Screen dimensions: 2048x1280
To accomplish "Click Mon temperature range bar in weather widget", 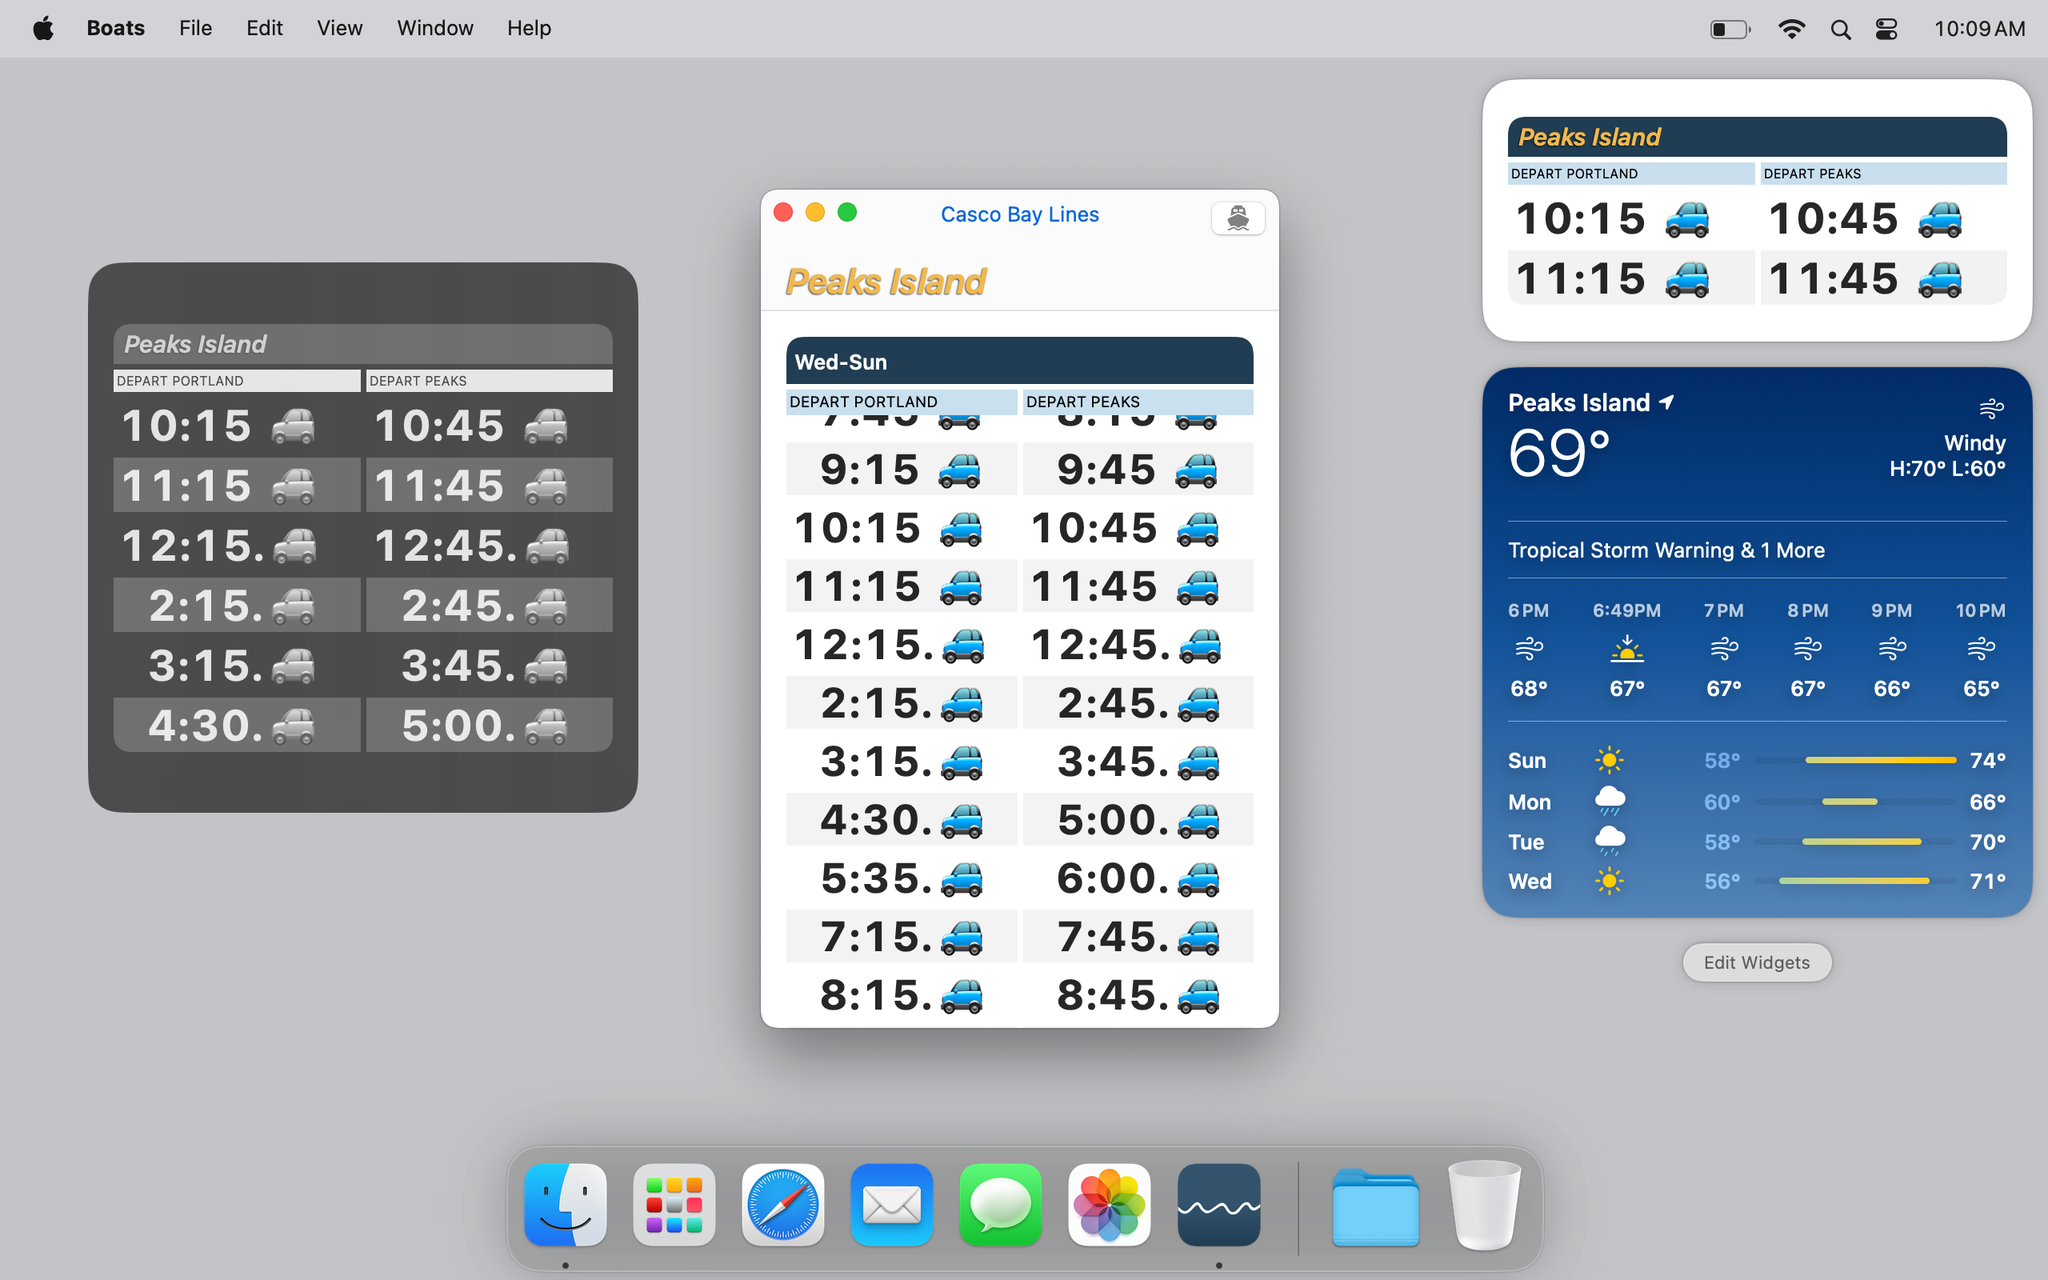I will coord(1855,802).
